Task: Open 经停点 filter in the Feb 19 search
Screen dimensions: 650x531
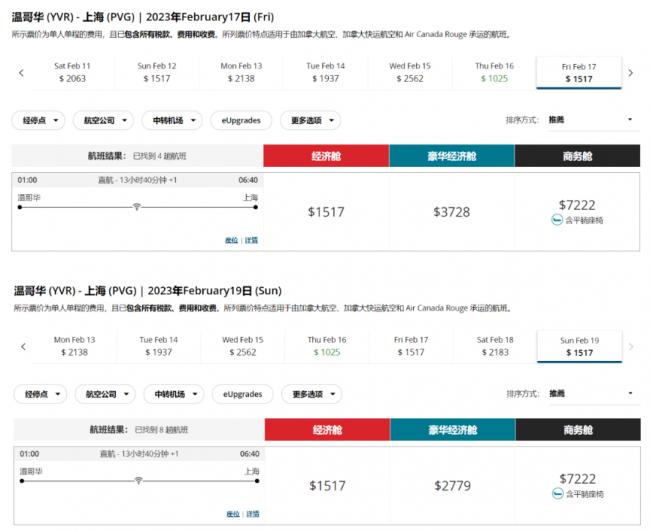Action: (40, 394)
